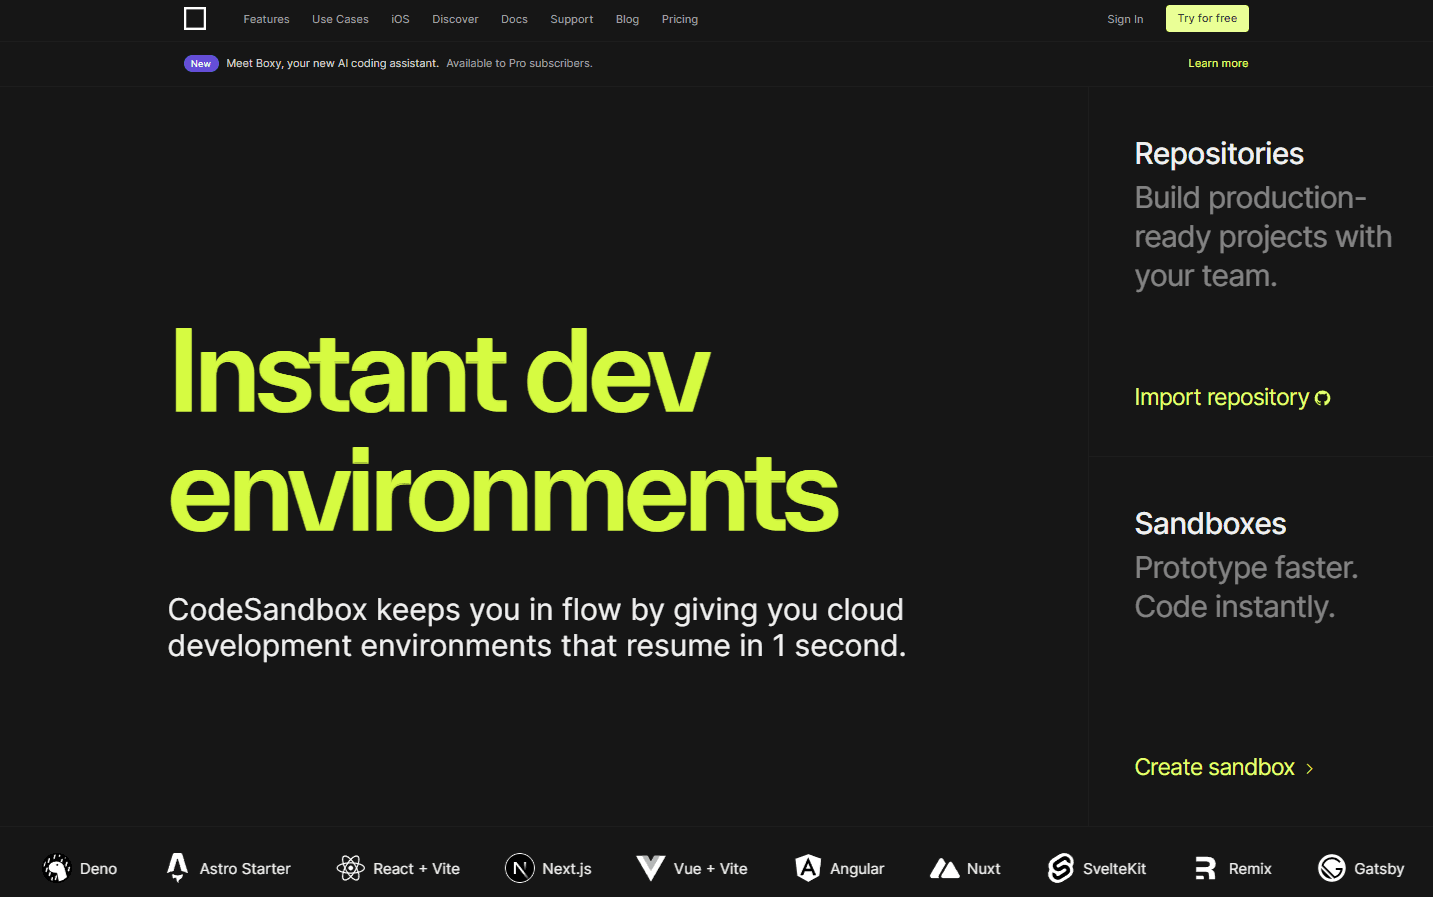The width and height of the screenshot is (1433, 897).
Task: Click Create sandbox link
Action: pos(1214,767)
